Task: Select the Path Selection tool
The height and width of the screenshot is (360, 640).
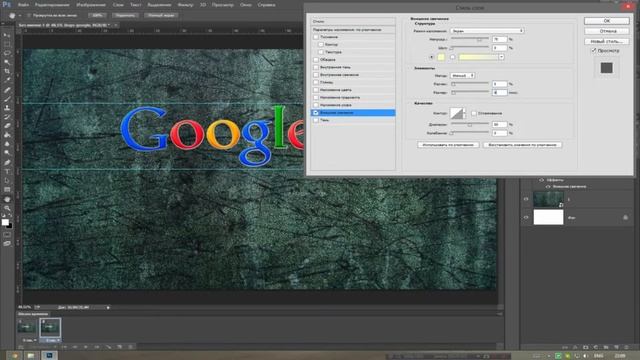Action: point(7,180)
